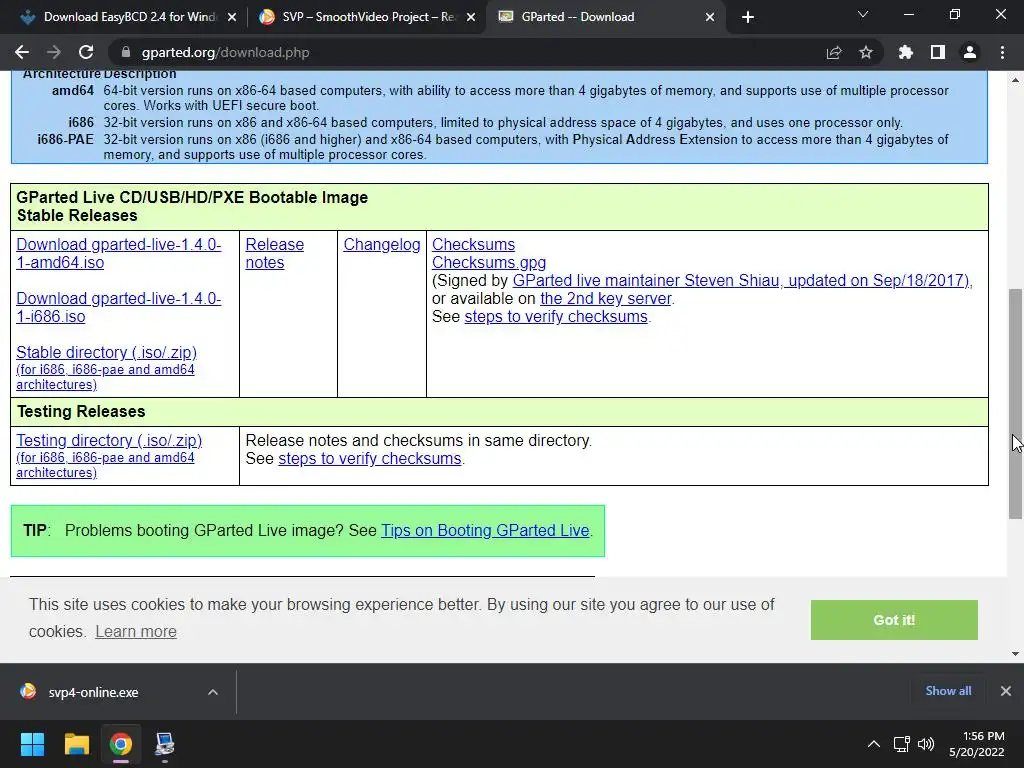The height and width of the screenshot is (768, 1024).
Task: Open the Release notes link
Action: [x=274, y=253]
